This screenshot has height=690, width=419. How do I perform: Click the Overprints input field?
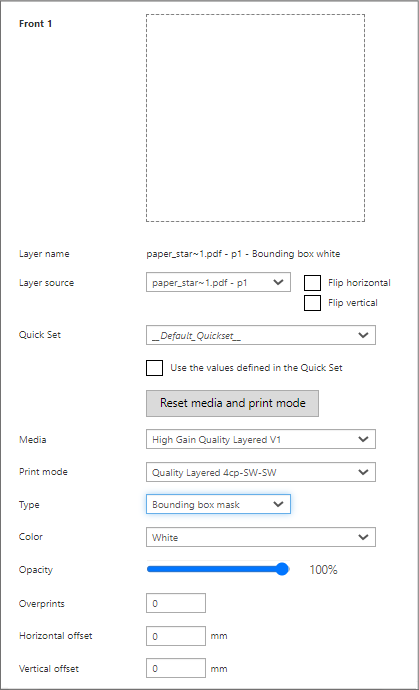176,603
